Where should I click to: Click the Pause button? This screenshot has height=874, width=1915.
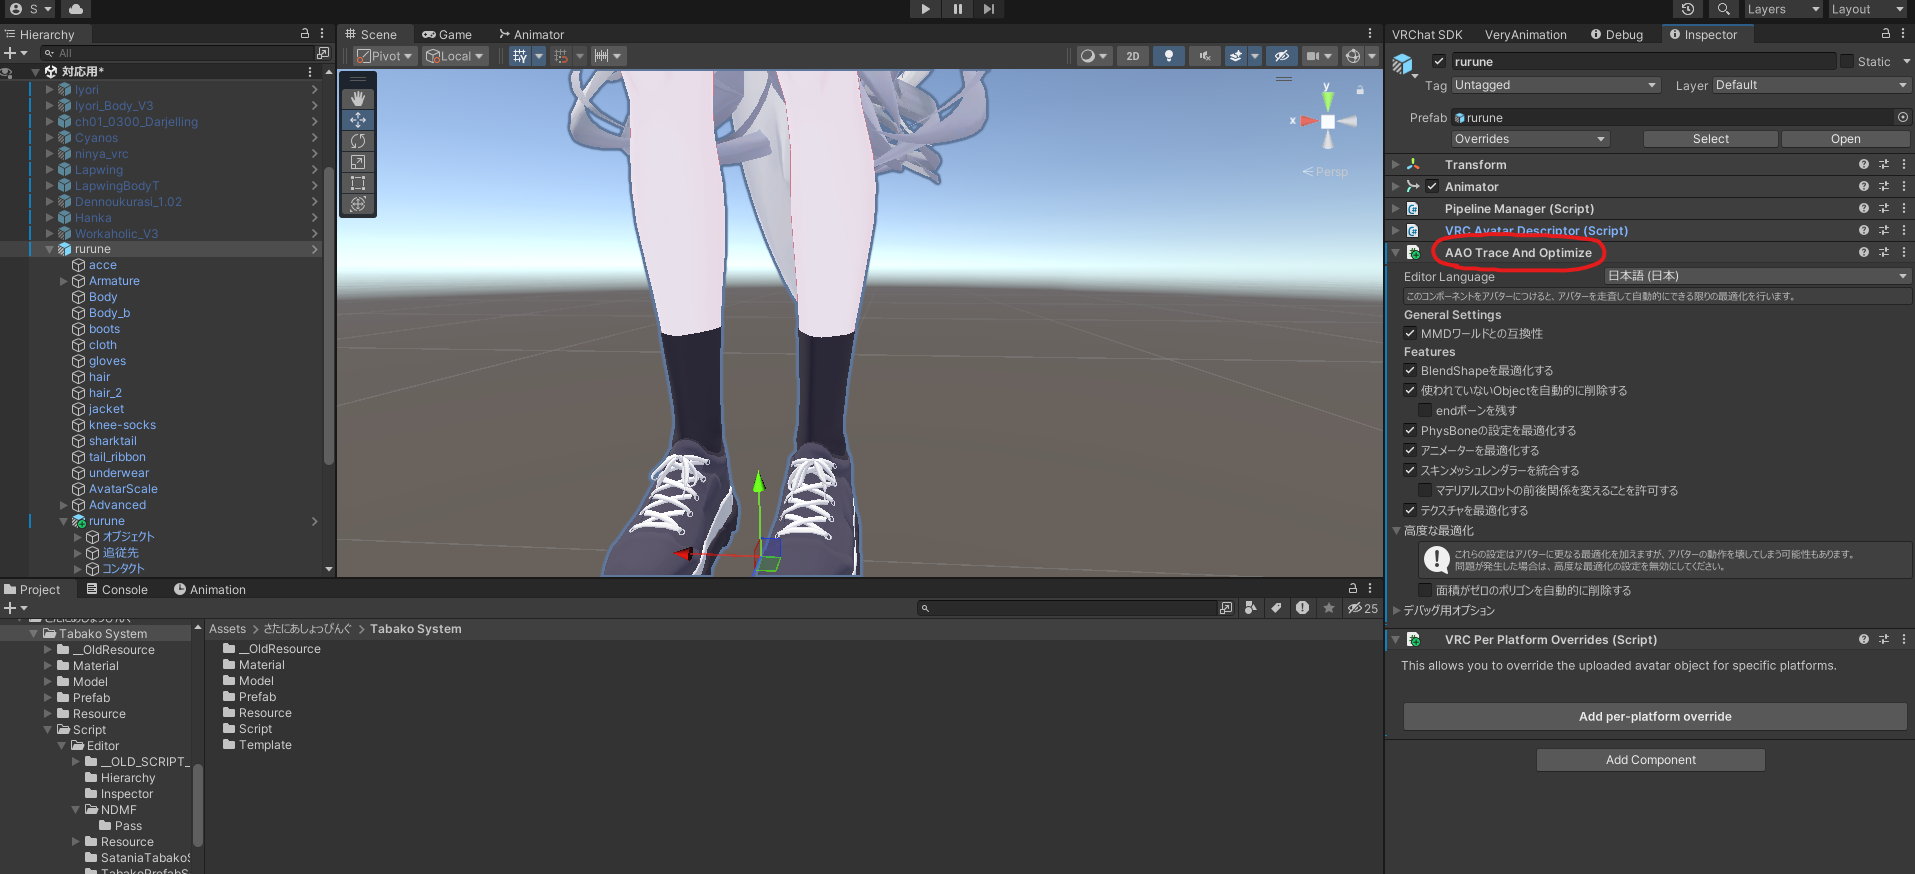(x=957, y=9)
